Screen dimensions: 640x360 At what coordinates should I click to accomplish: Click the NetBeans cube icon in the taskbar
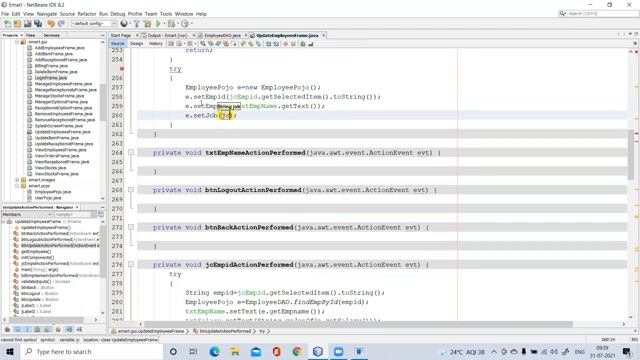[x=318, y=351]
